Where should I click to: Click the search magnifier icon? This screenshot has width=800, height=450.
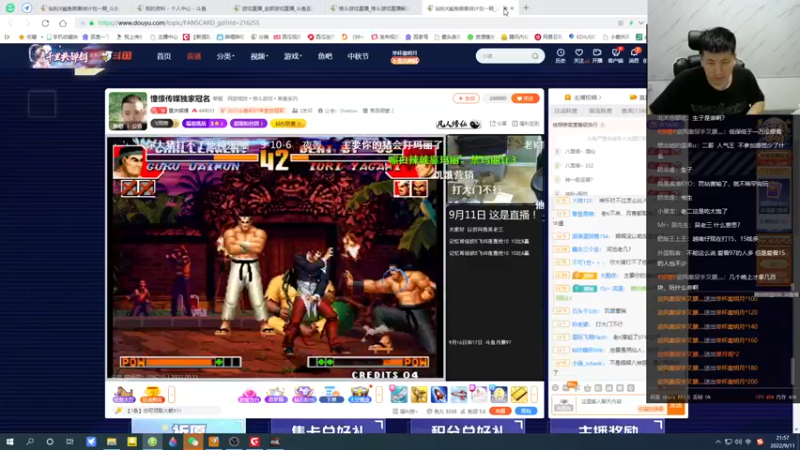pyautogui.click(x=535, y=56)
